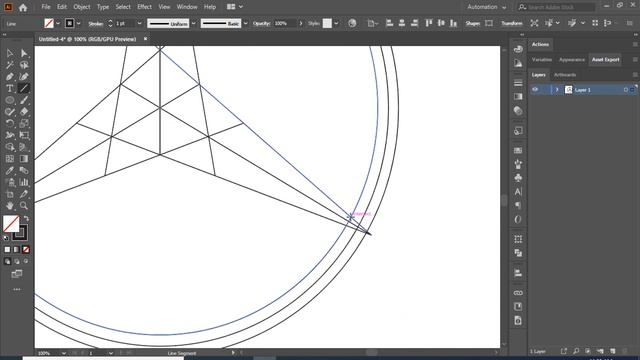The height and width of the screenshot is (360, 640).
Task: Select the Selection tool
Action: point(10,53)
